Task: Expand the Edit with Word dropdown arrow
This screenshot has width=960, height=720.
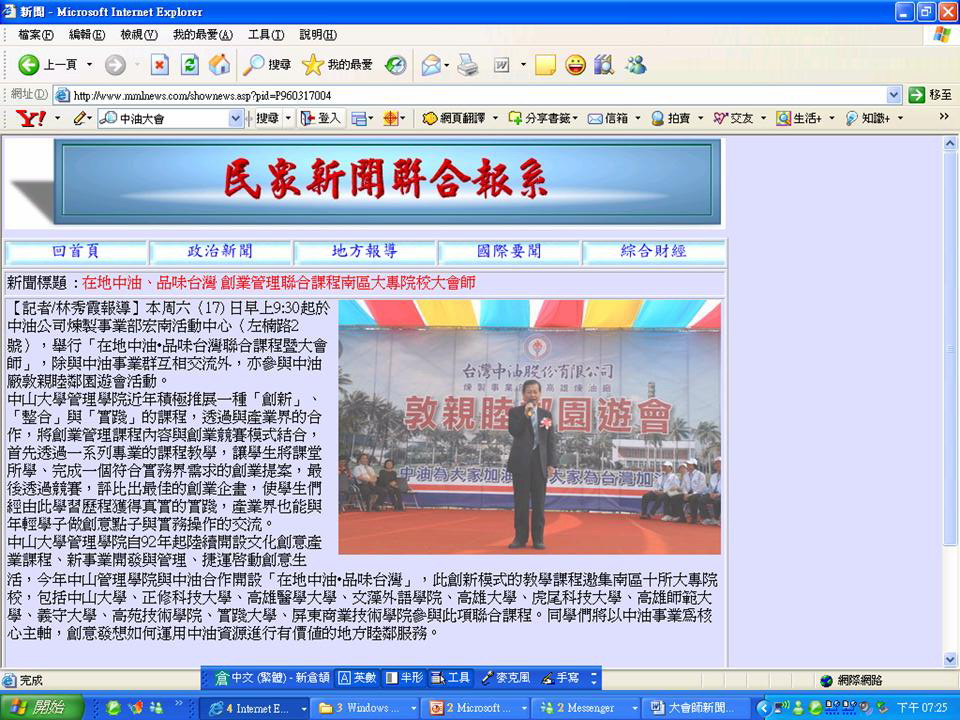Action: pyautogui.click(x=523, y=64)
